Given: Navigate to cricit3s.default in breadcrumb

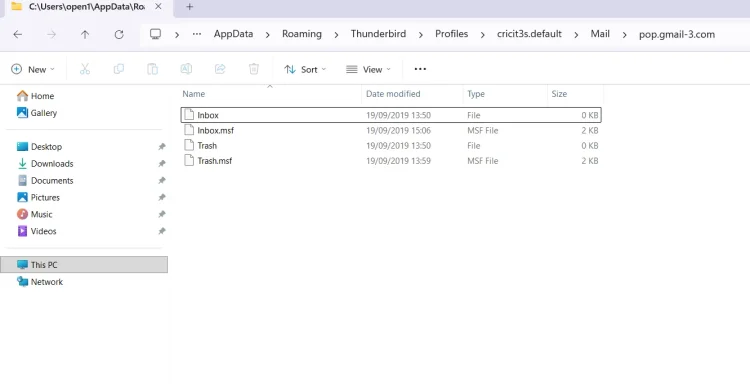Looking at the screenshot, I should coord(529,34).
